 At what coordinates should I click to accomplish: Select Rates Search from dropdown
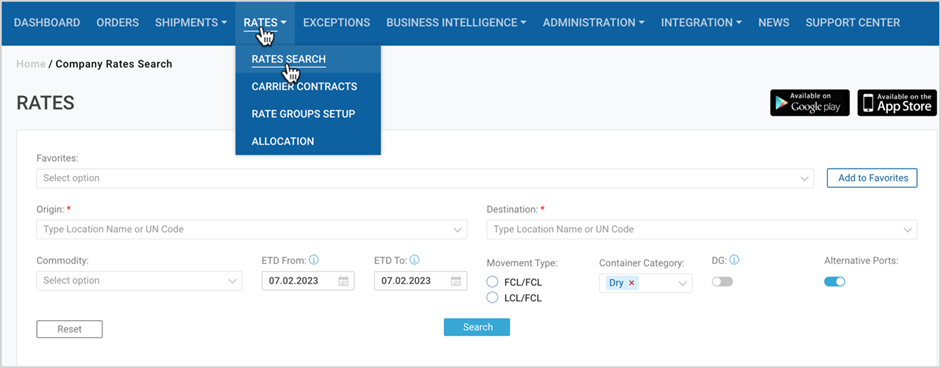click(x=308, y=59)
